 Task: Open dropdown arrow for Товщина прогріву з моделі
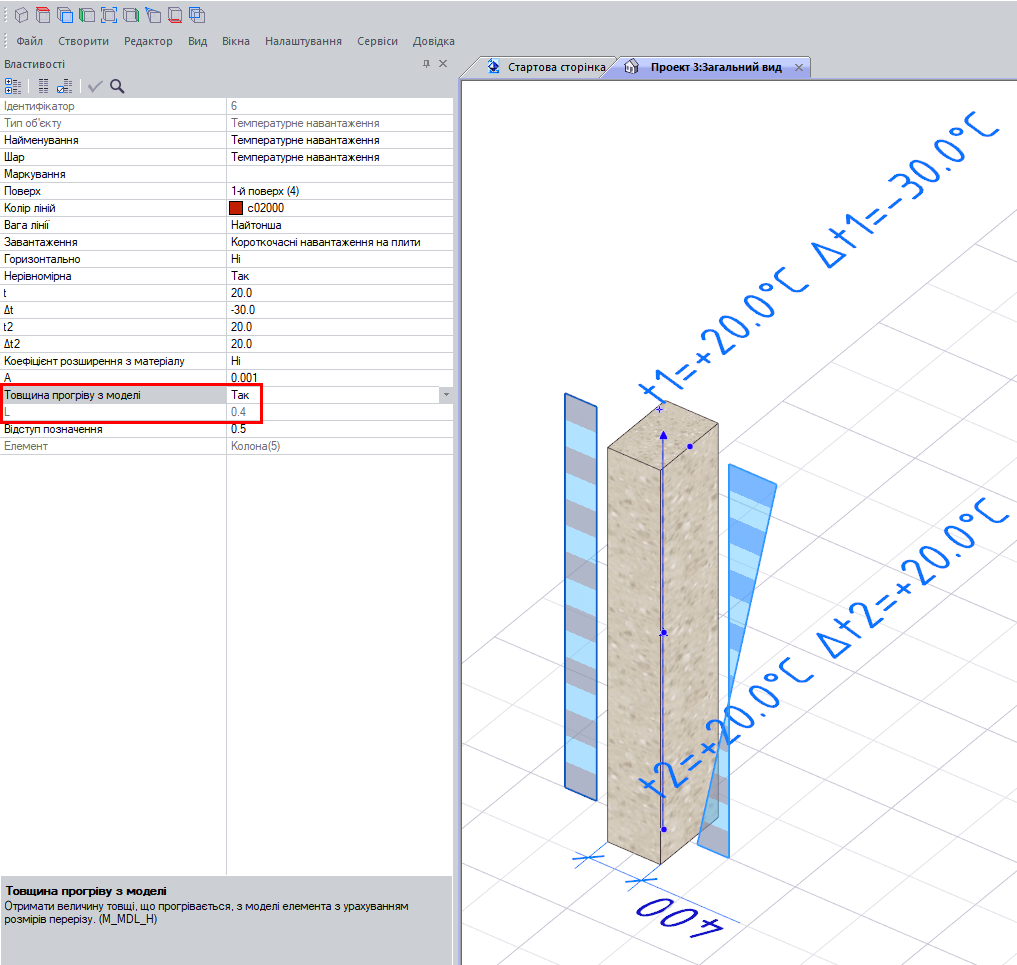(x=446, y=395)
